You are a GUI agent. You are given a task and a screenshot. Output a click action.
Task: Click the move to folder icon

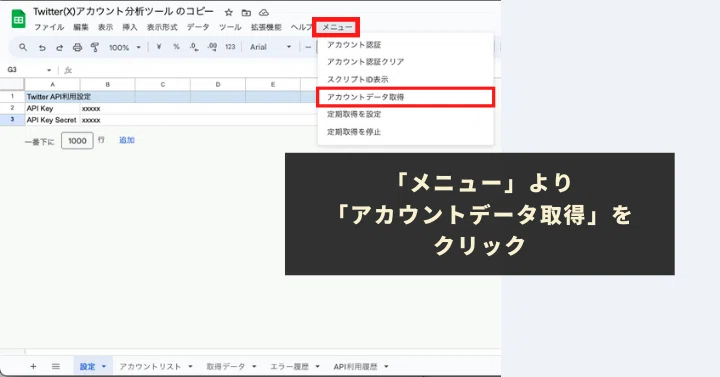click(x=246, y=12)
